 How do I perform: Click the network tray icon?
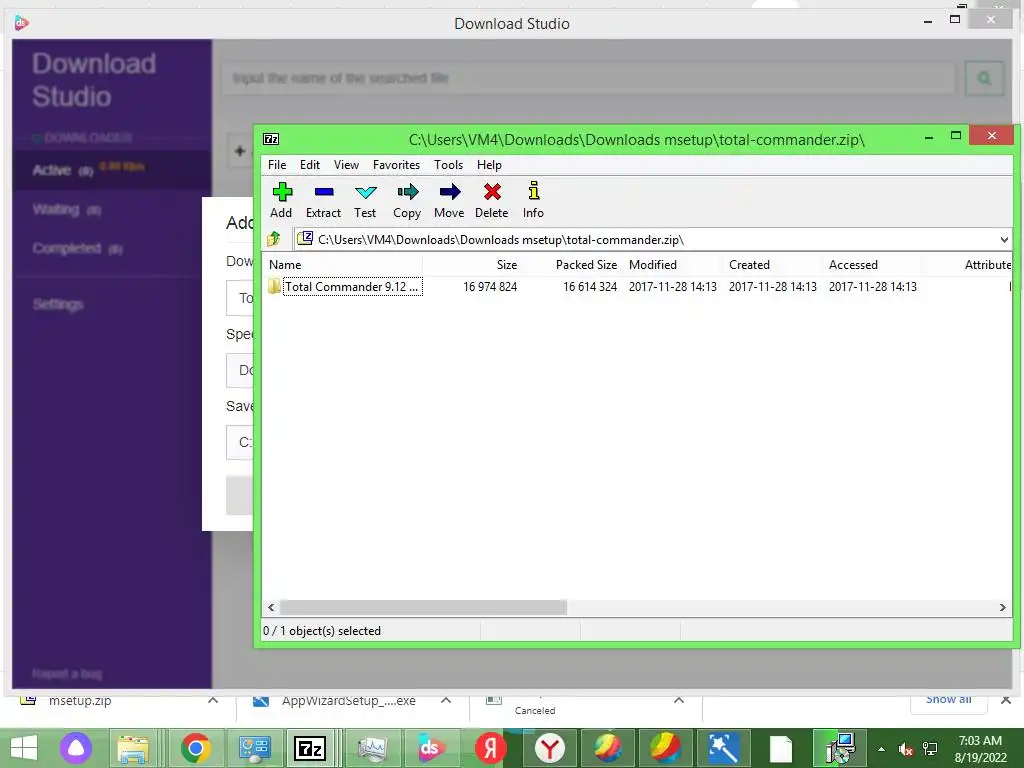pos(930,749)
